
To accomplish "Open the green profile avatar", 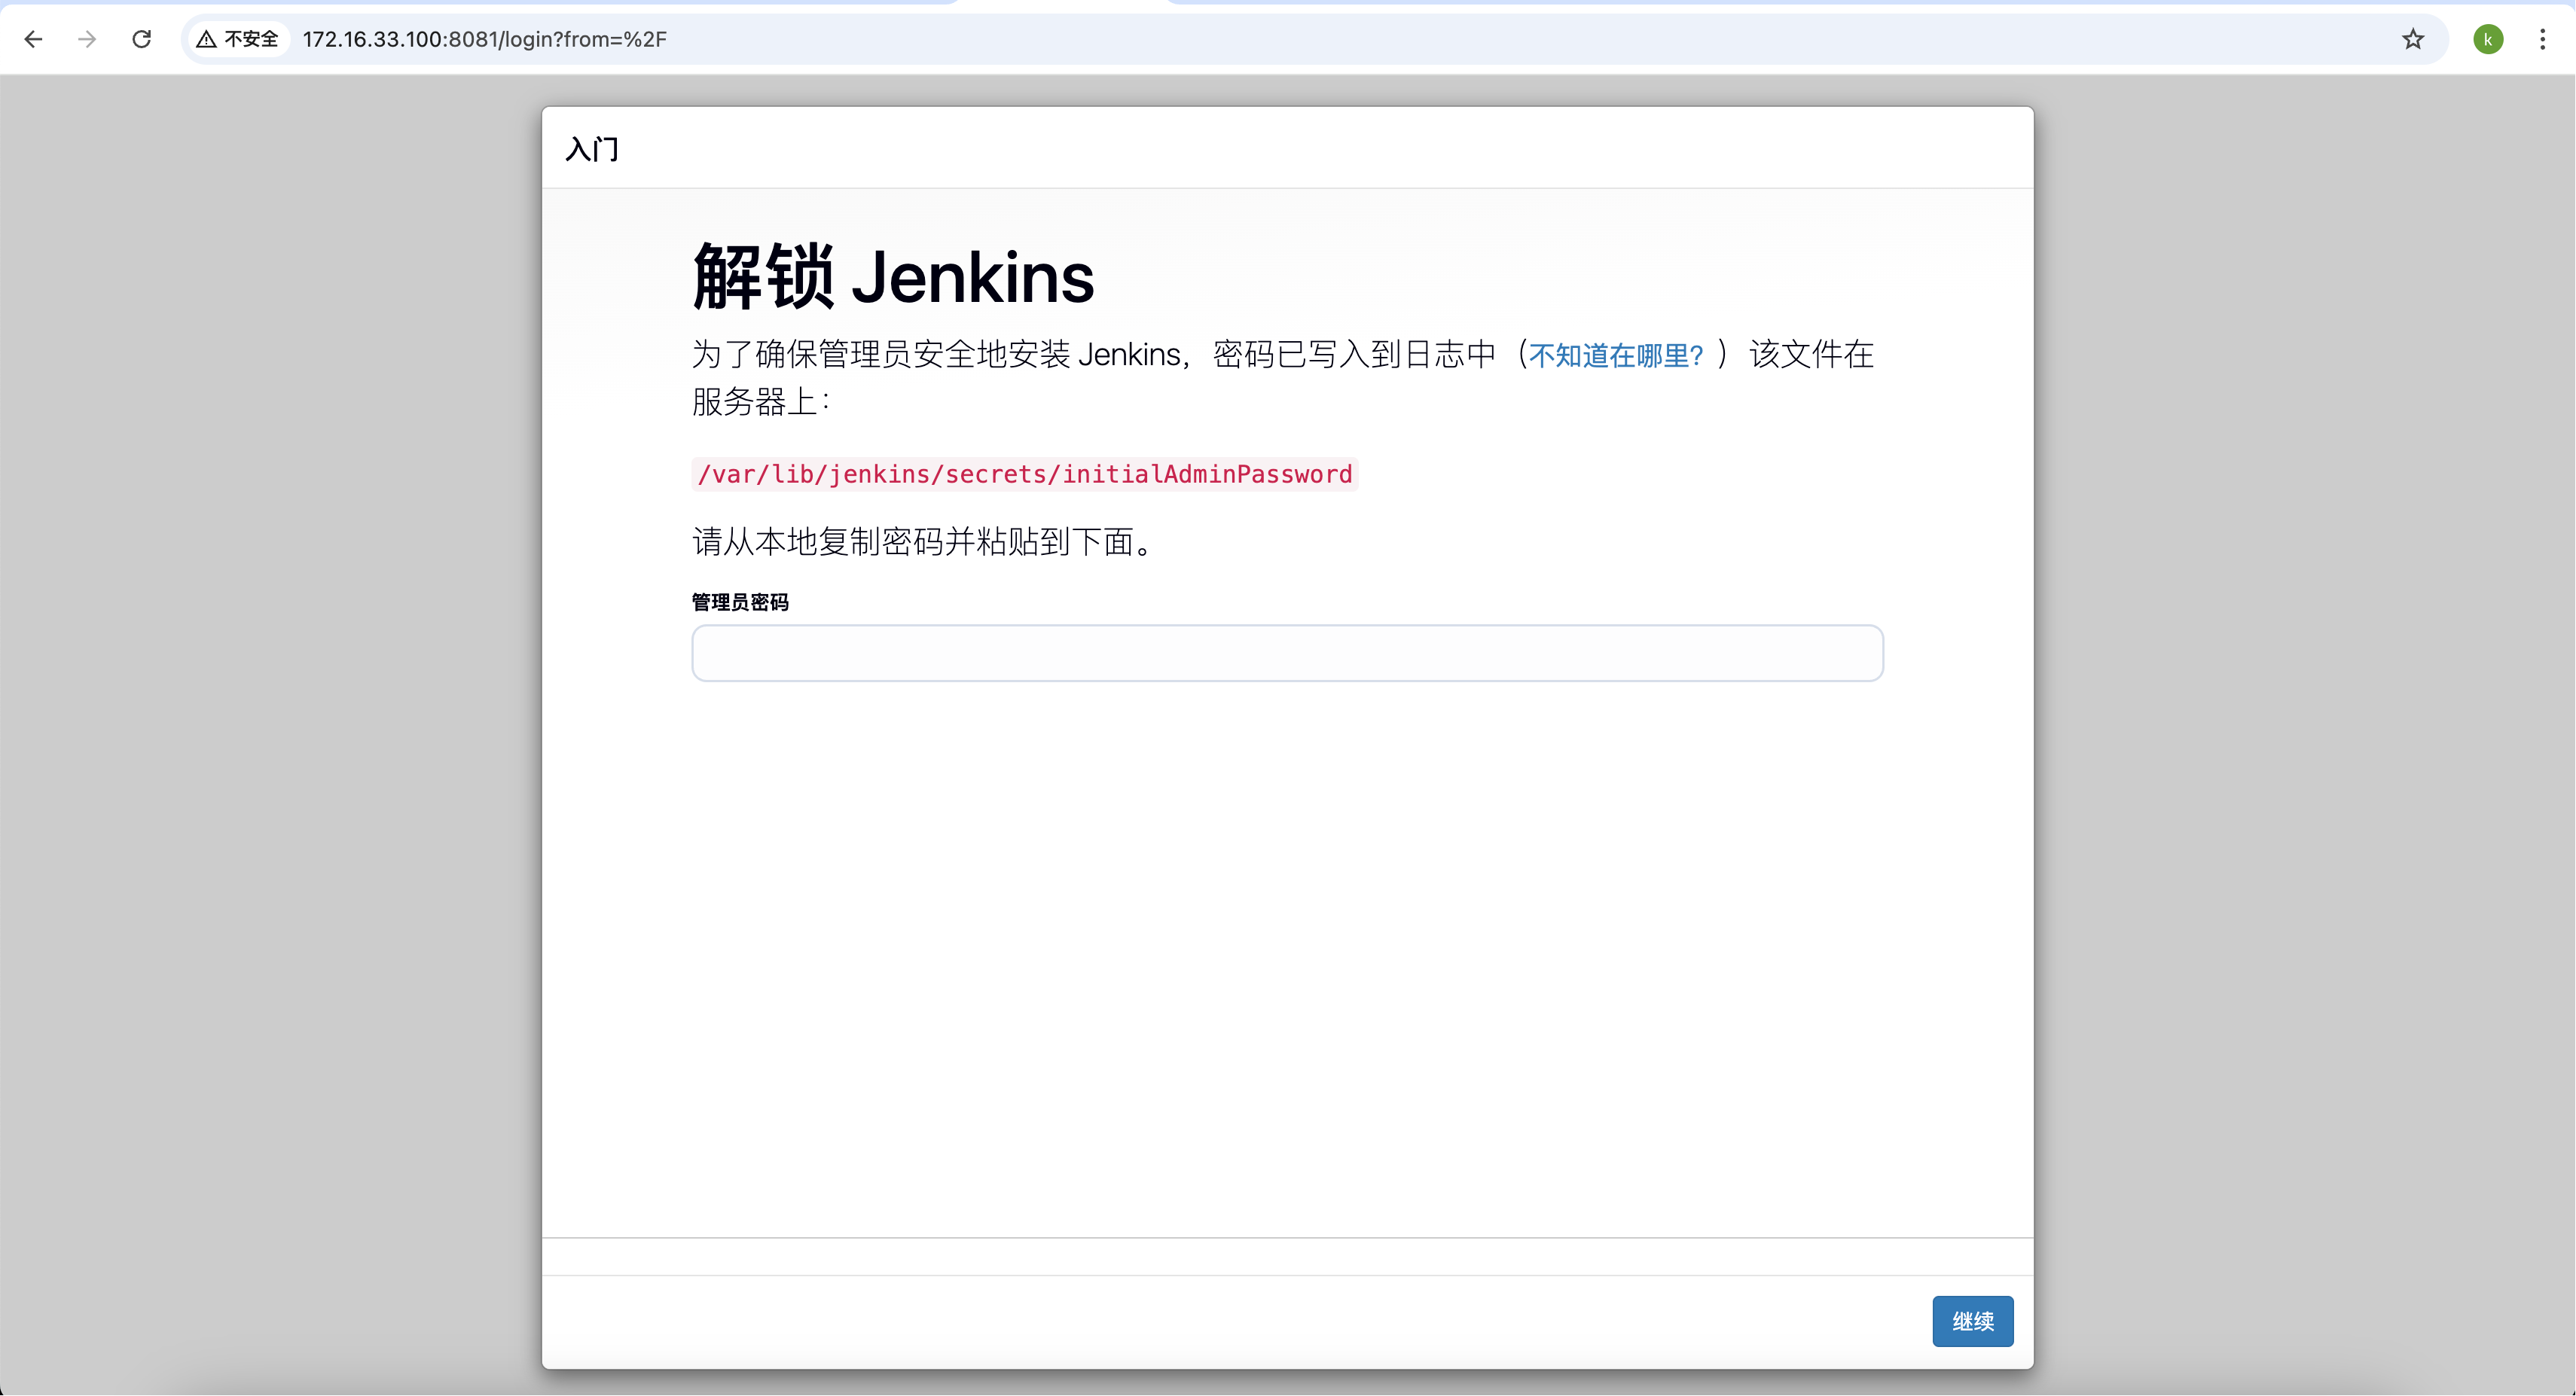I will pyautogui.click(x=2488, y=39).
